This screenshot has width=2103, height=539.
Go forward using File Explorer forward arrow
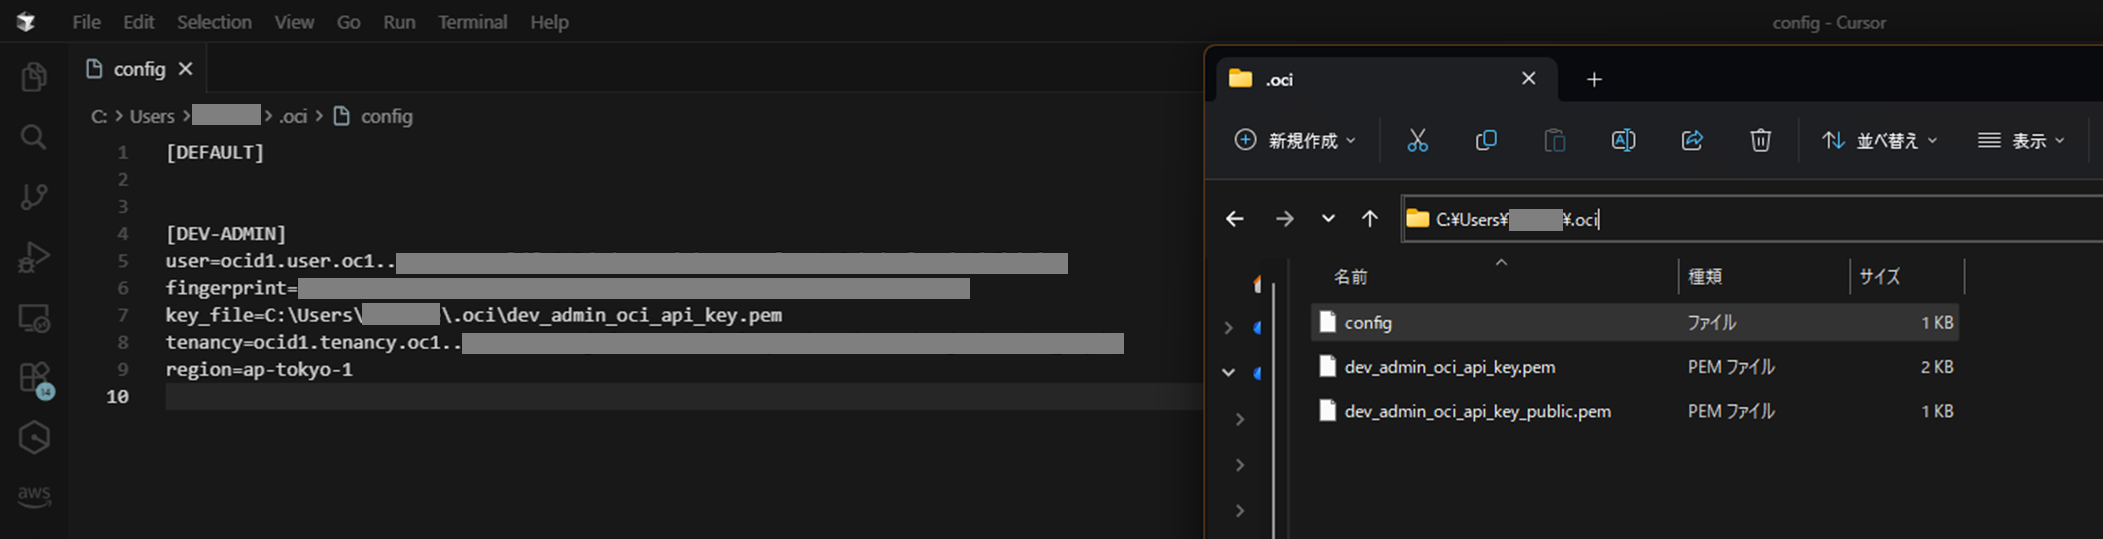[x=1285, y=219]
